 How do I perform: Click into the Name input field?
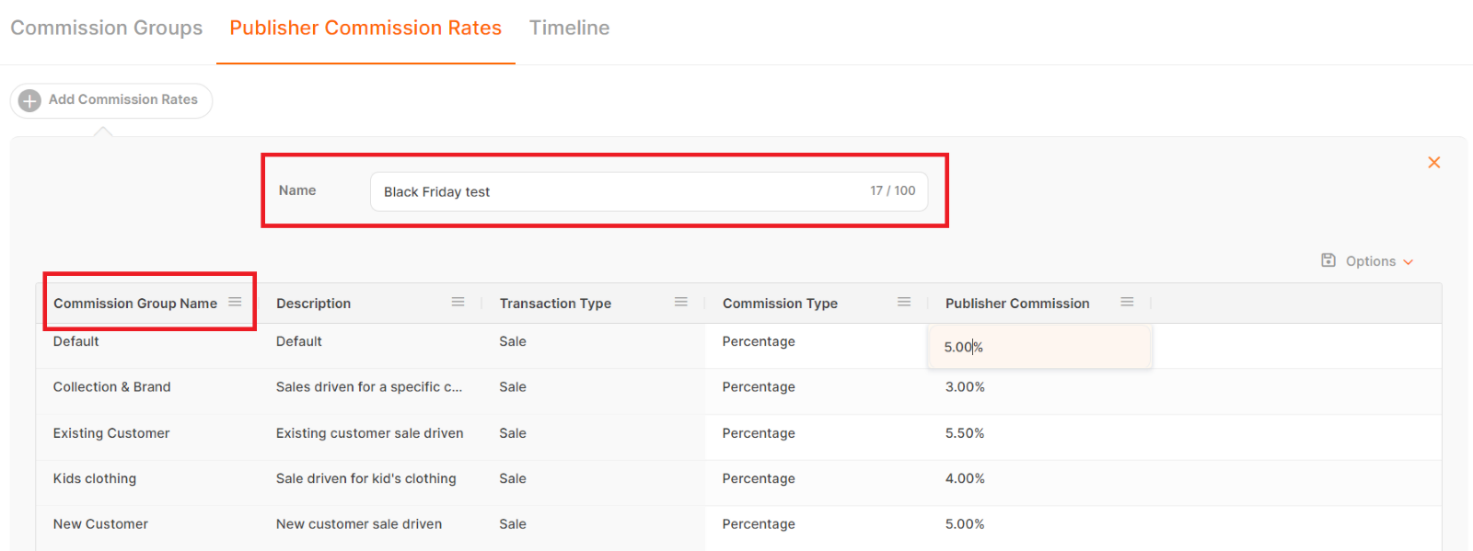coord(620,192)
